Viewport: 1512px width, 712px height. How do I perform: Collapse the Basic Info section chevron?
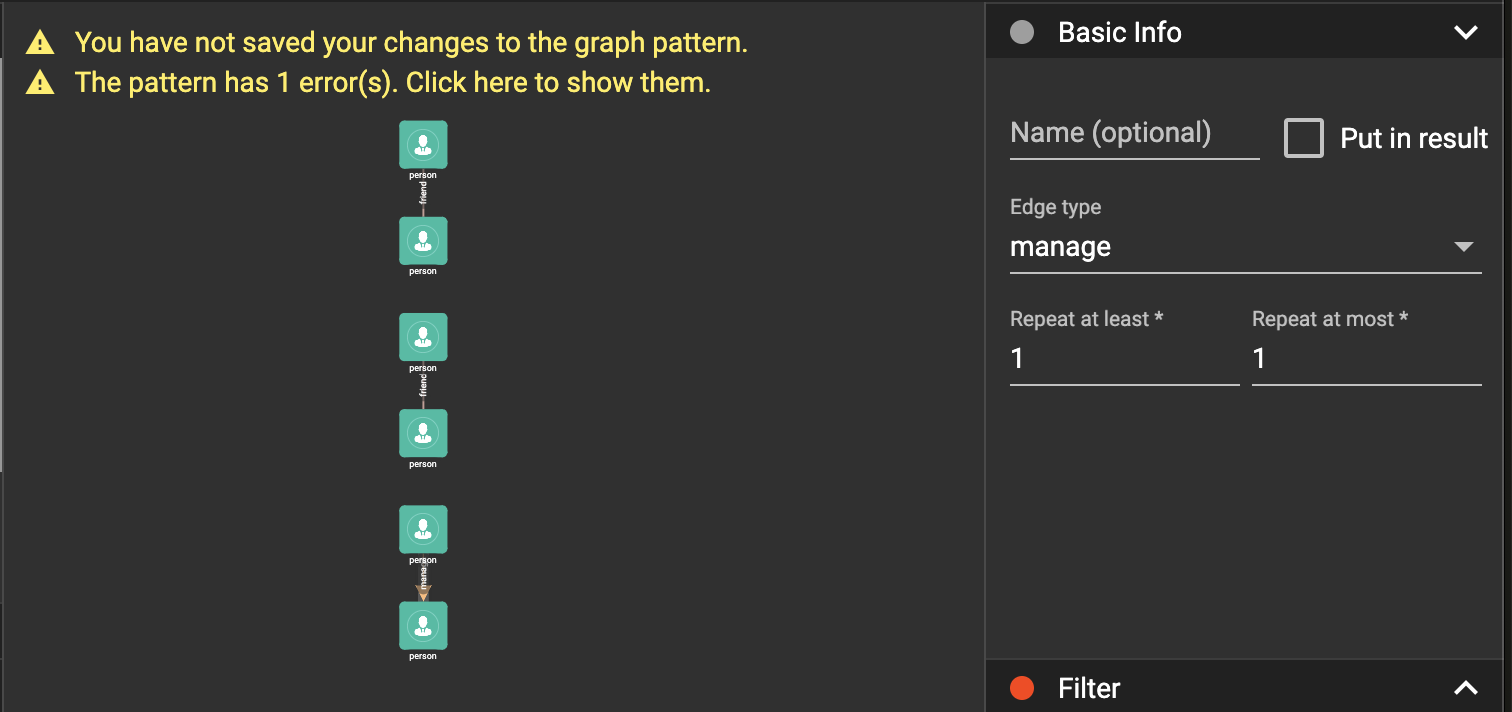coord(1465,33)
